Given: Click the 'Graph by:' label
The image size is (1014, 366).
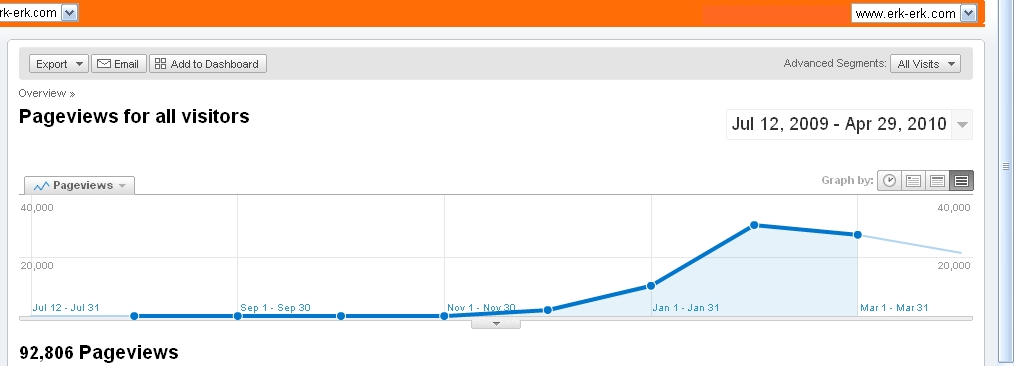Looking at the screenshot, I should click(x=847, y=180).
